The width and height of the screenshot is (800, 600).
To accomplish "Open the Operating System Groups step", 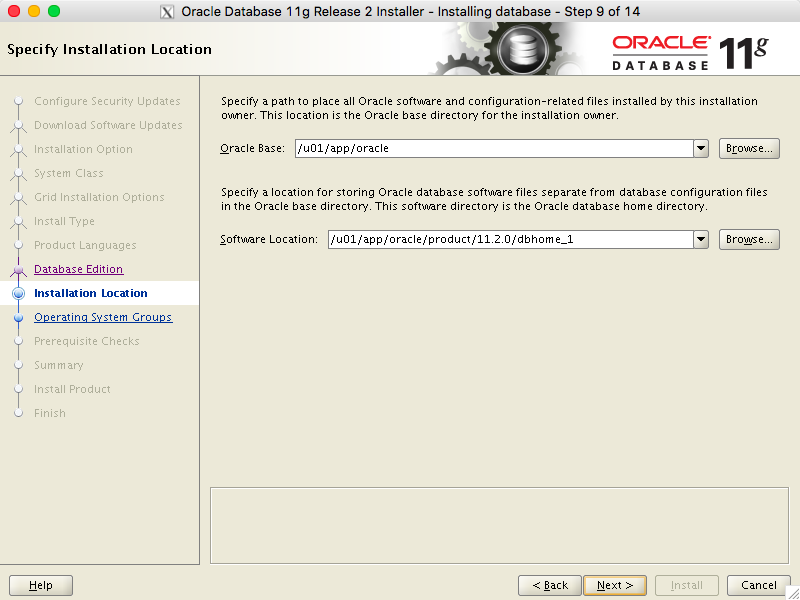I will click(102, 317).
